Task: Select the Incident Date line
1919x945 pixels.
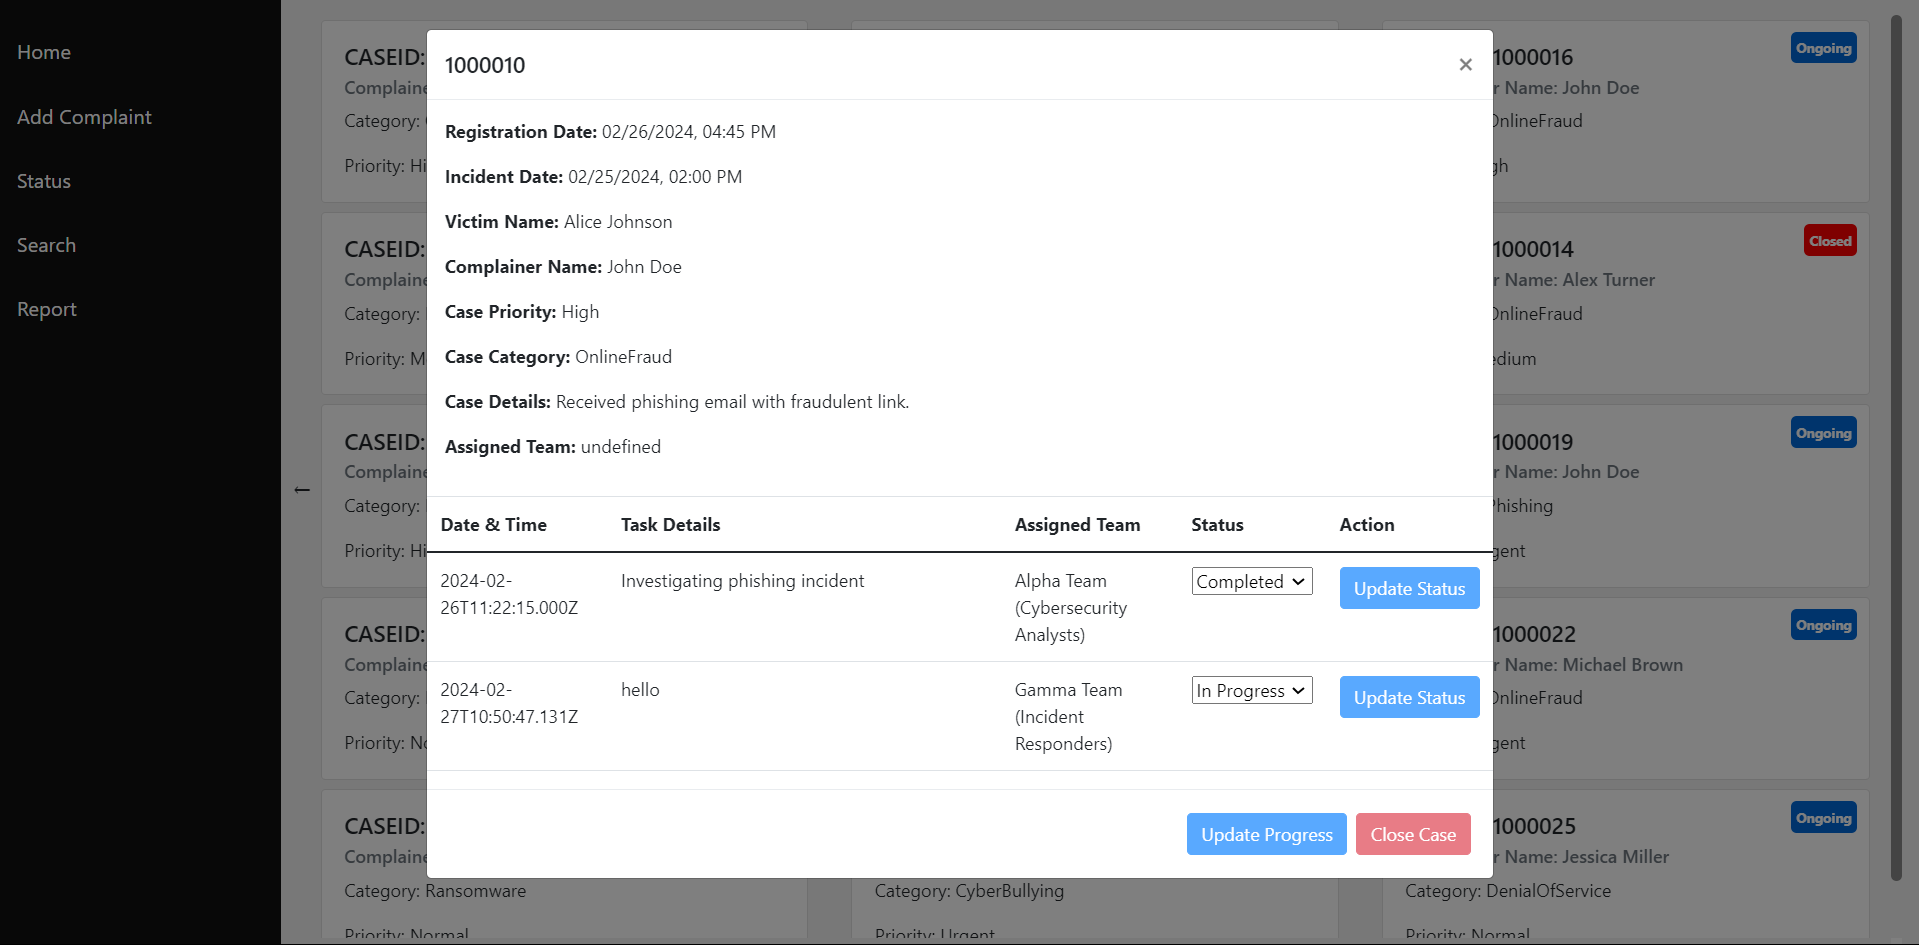Action: pyautogui.click(x=593, y=176)
